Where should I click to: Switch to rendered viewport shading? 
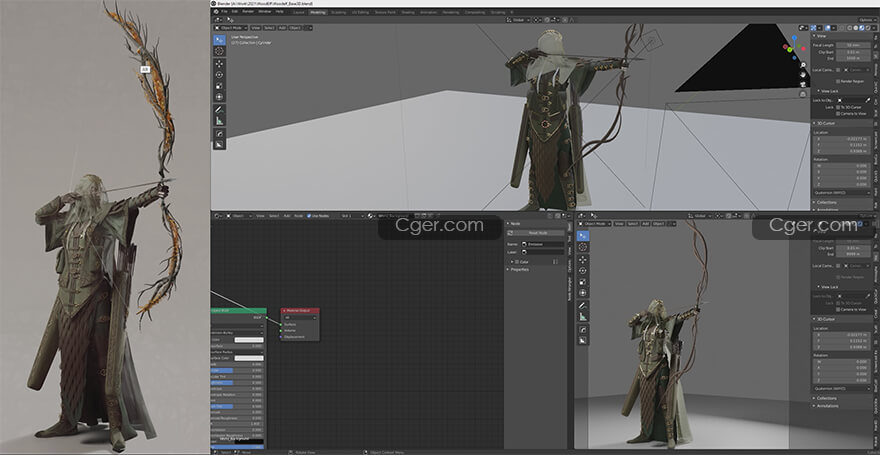tap(867, 28)
